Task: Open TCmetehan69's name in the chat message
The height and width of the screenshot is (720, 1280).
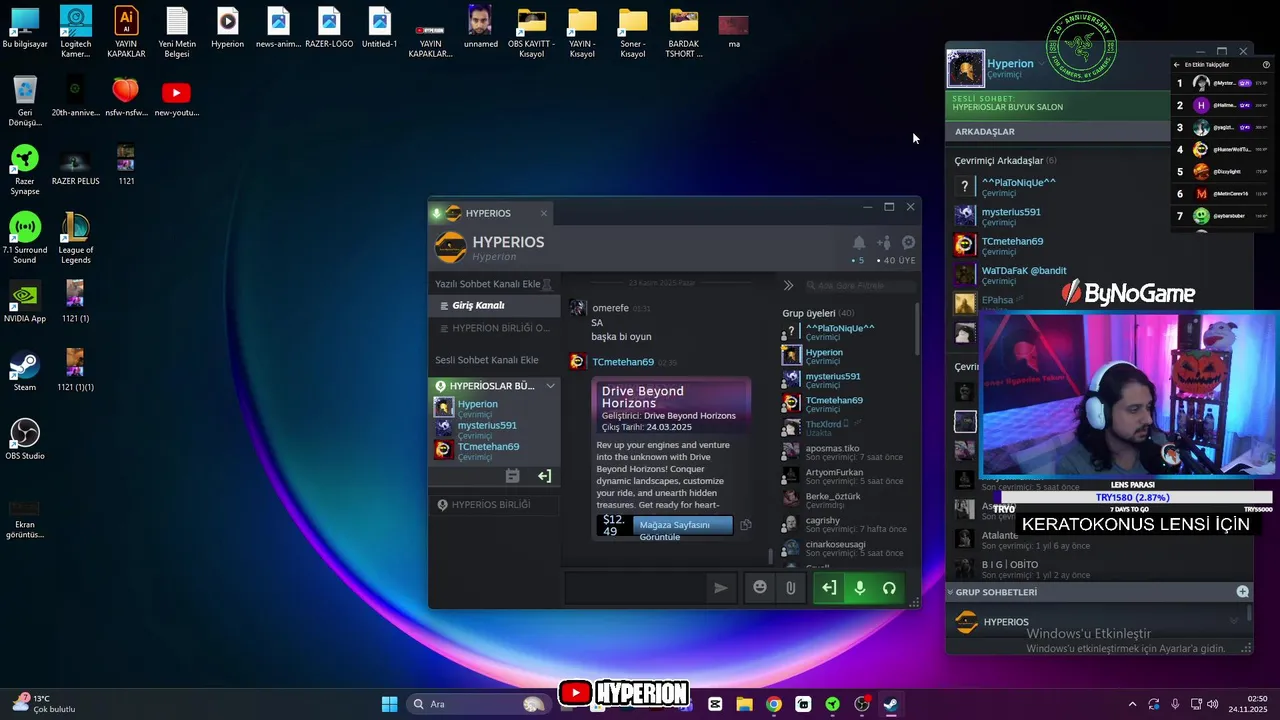Action: click(623, 362)
